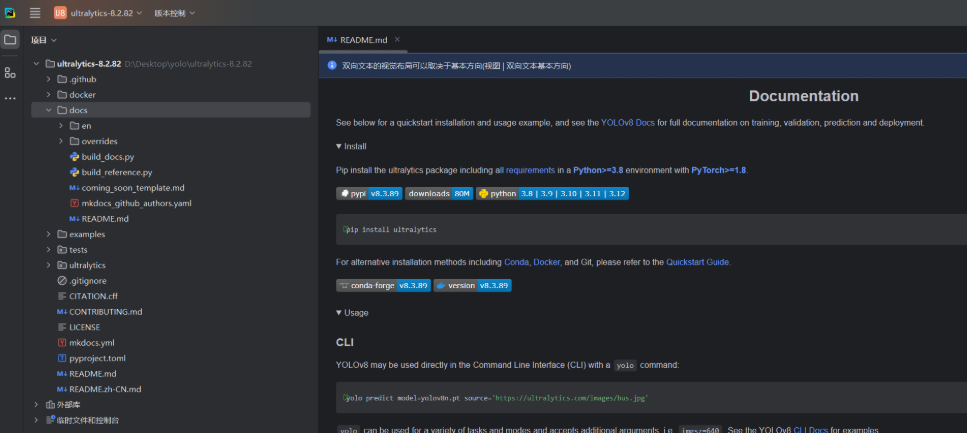Click the pip install ultralytics code block
This screenshot has height=433, width=967.
point(651,229)
